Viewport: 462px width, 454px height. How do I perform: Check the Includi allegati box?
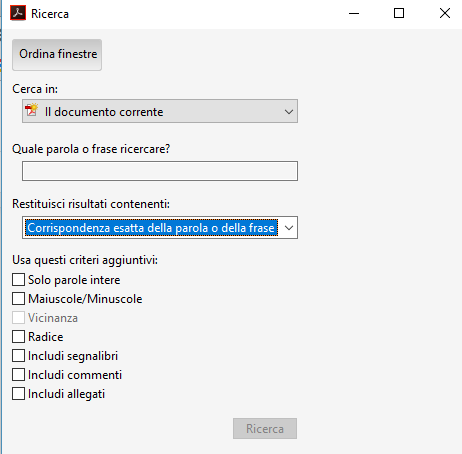(18, 394)
